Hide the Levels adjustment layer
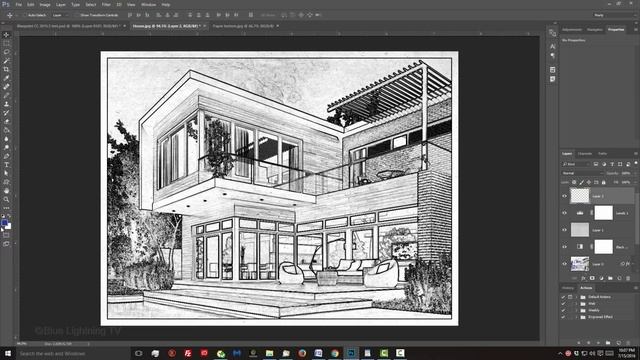The height and width of the screenshot is (360, 640). [x=564, y=213]
